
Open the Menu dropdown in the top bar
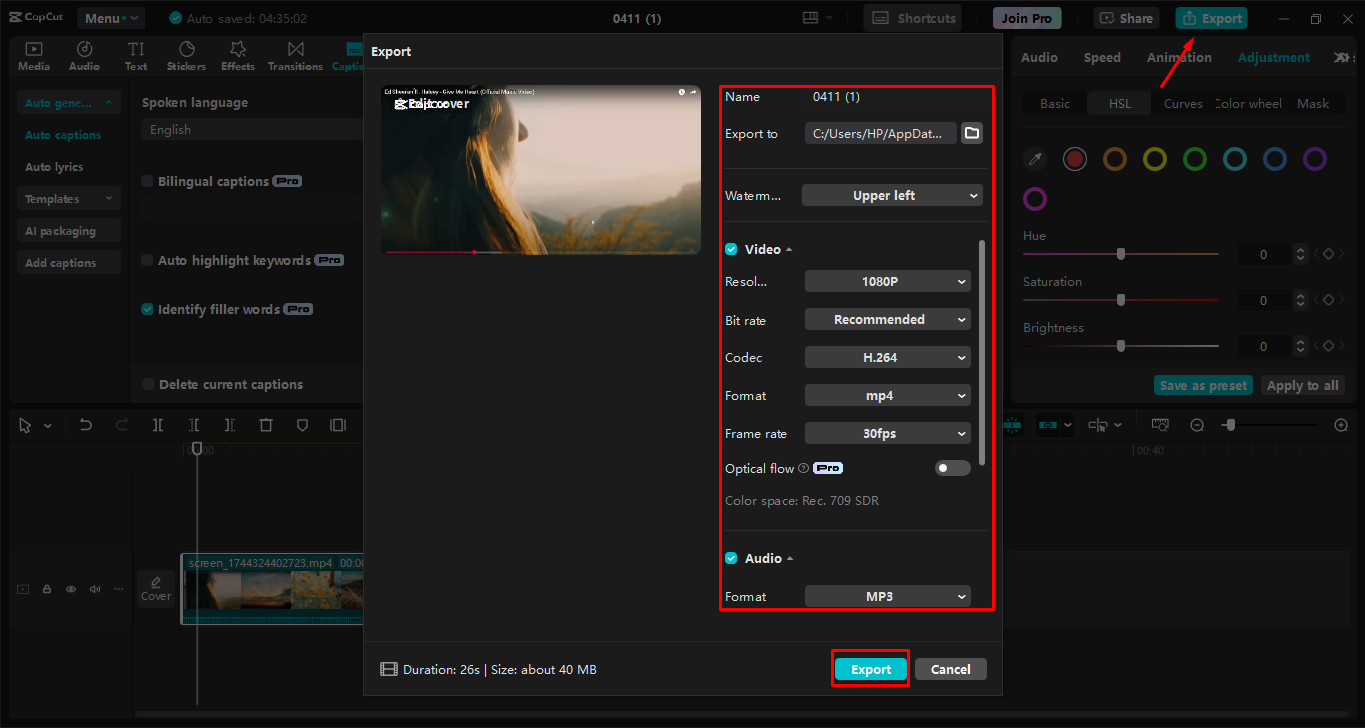110,17
